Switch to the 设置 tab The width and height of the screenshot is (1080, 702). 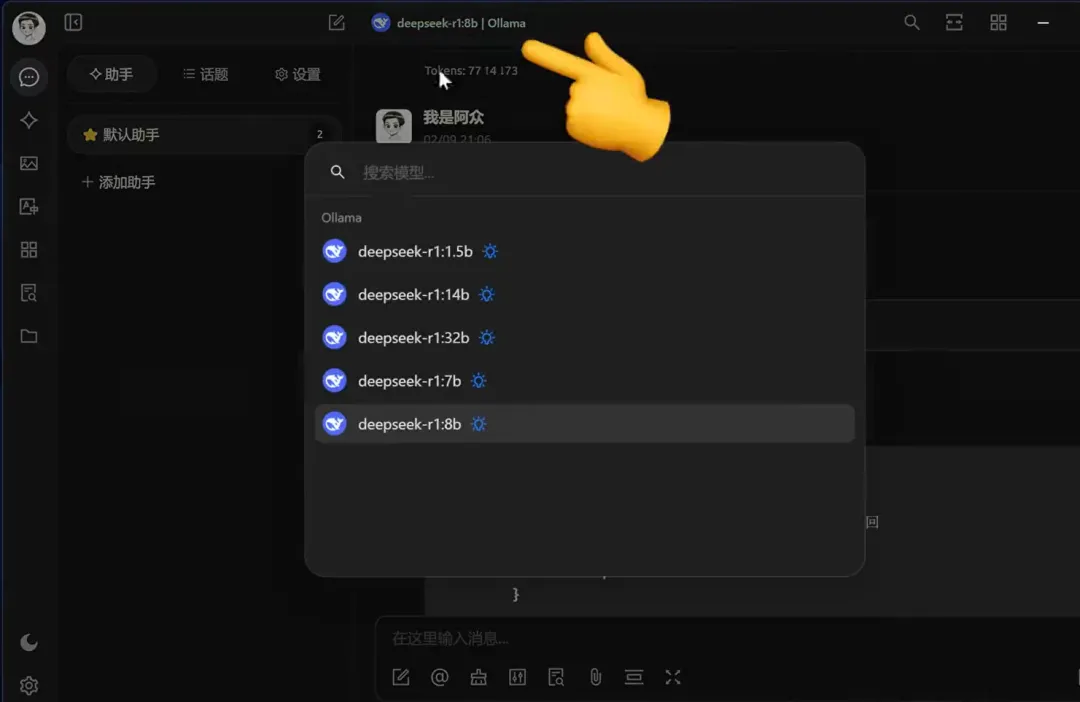pos(298,74)
